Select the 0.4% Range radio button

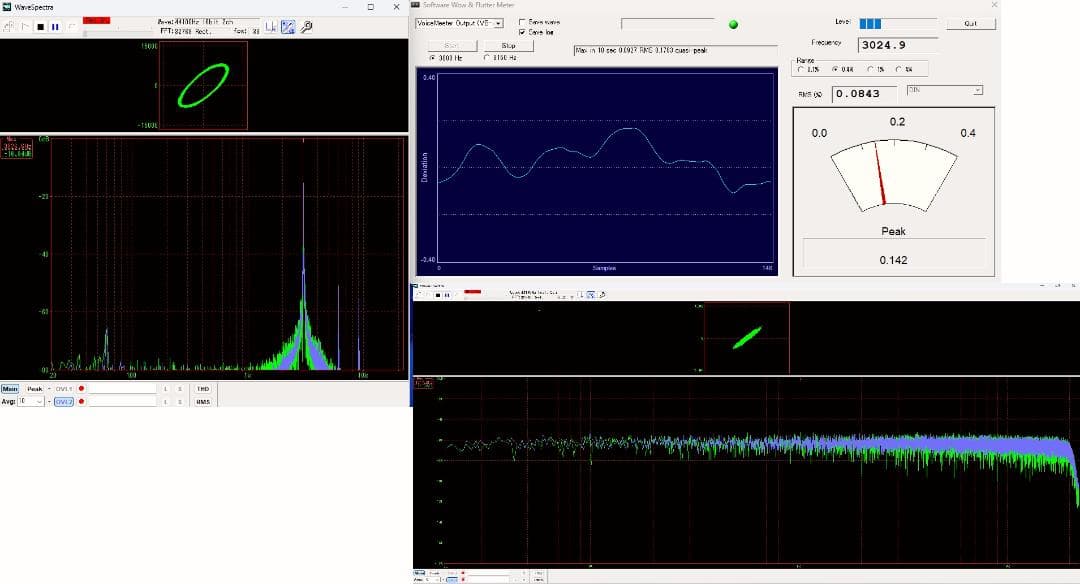[835, 70]
